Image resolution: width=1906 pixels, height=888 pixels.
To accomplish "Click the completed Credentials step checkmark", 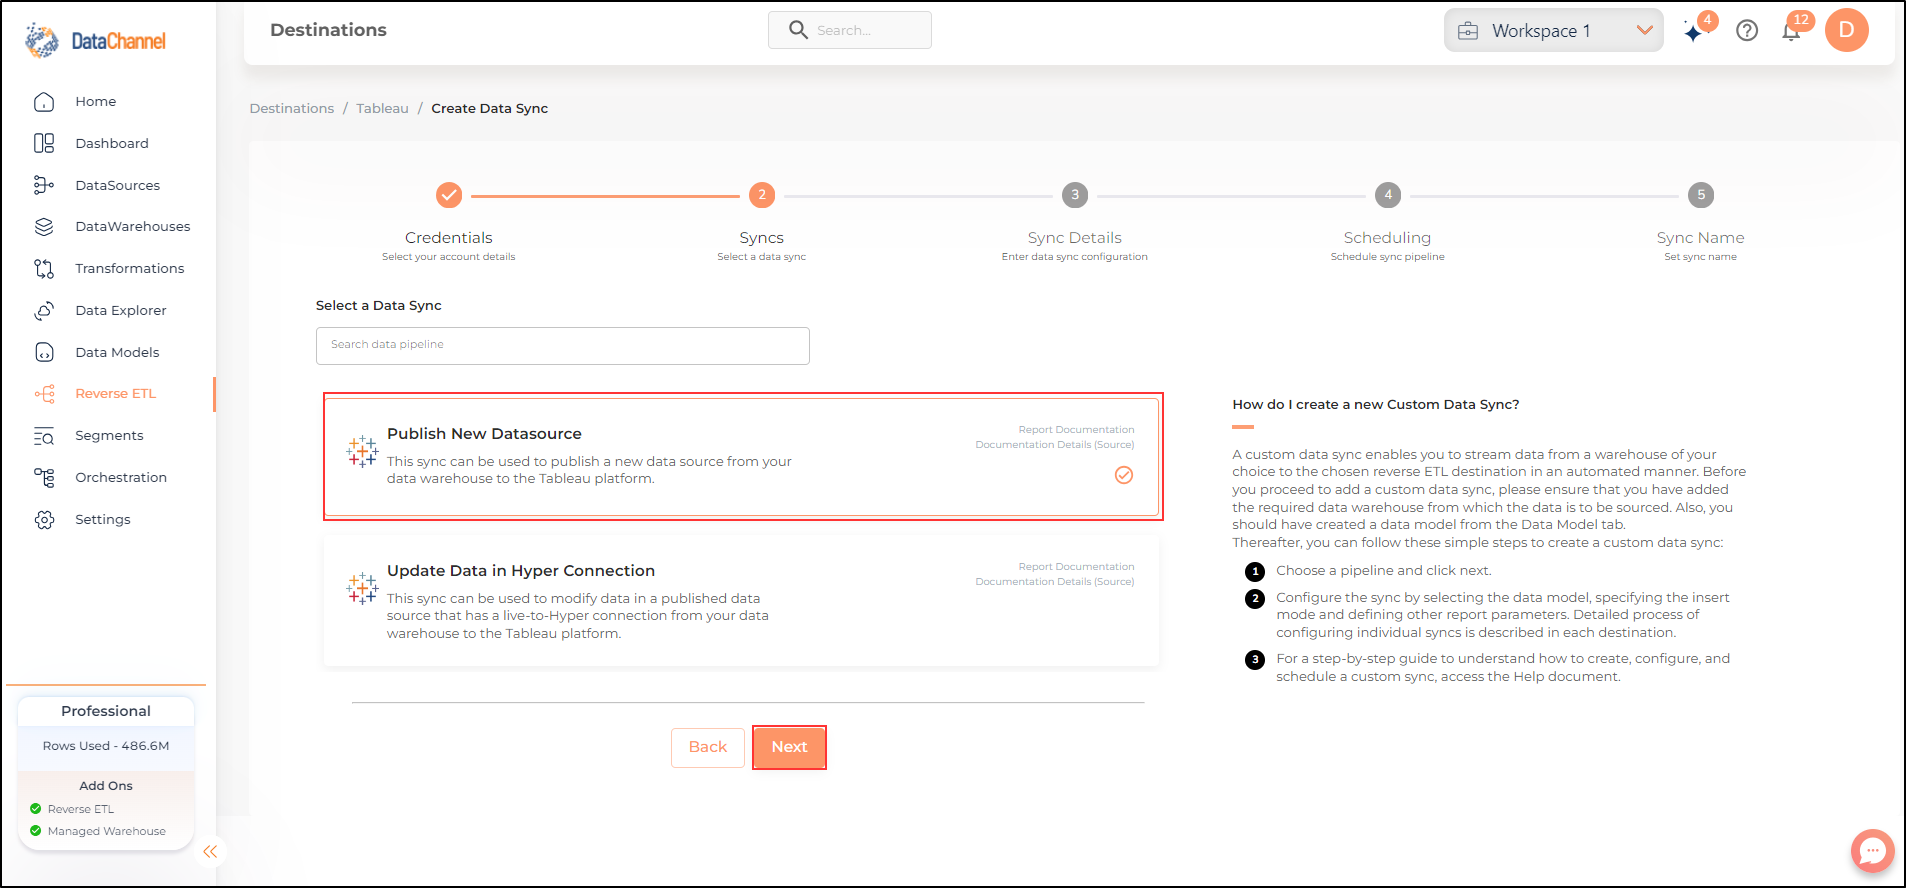I will point(449,195).
